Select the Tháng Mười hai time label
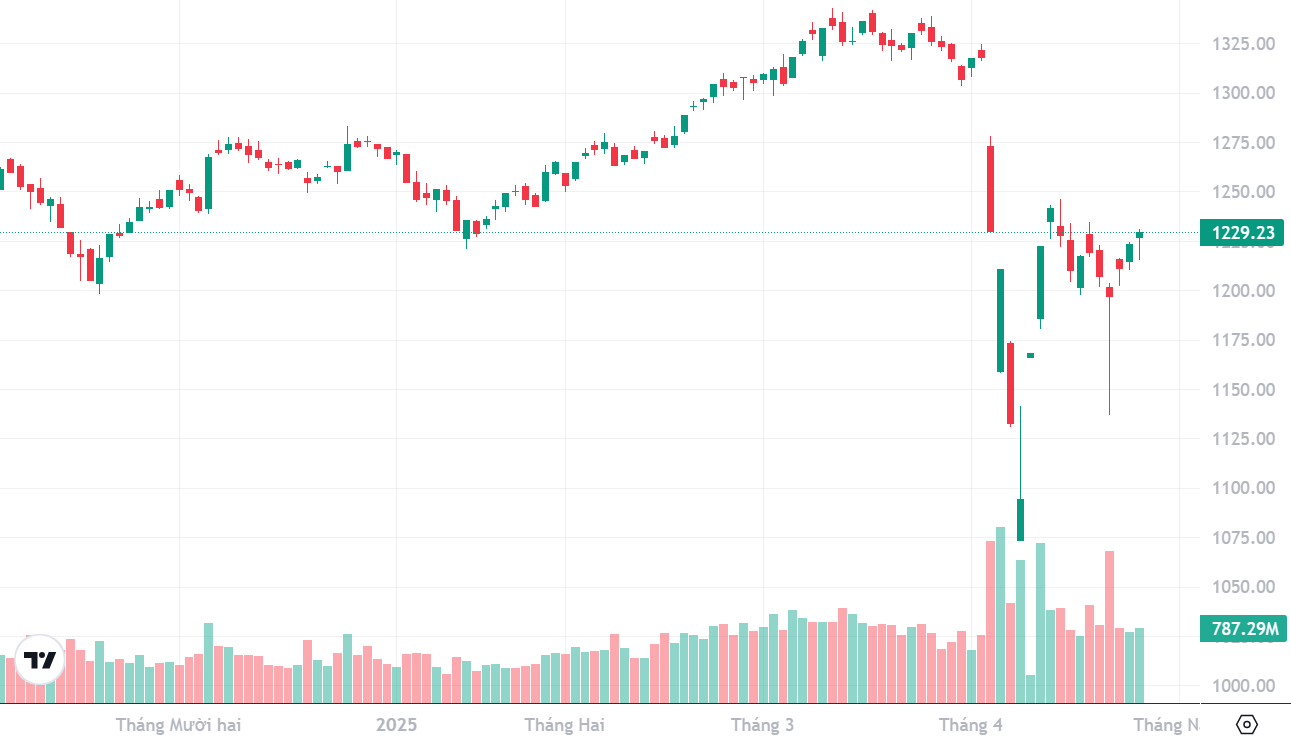Viewport: 1291px width, 741px height. tap(178, 725)
